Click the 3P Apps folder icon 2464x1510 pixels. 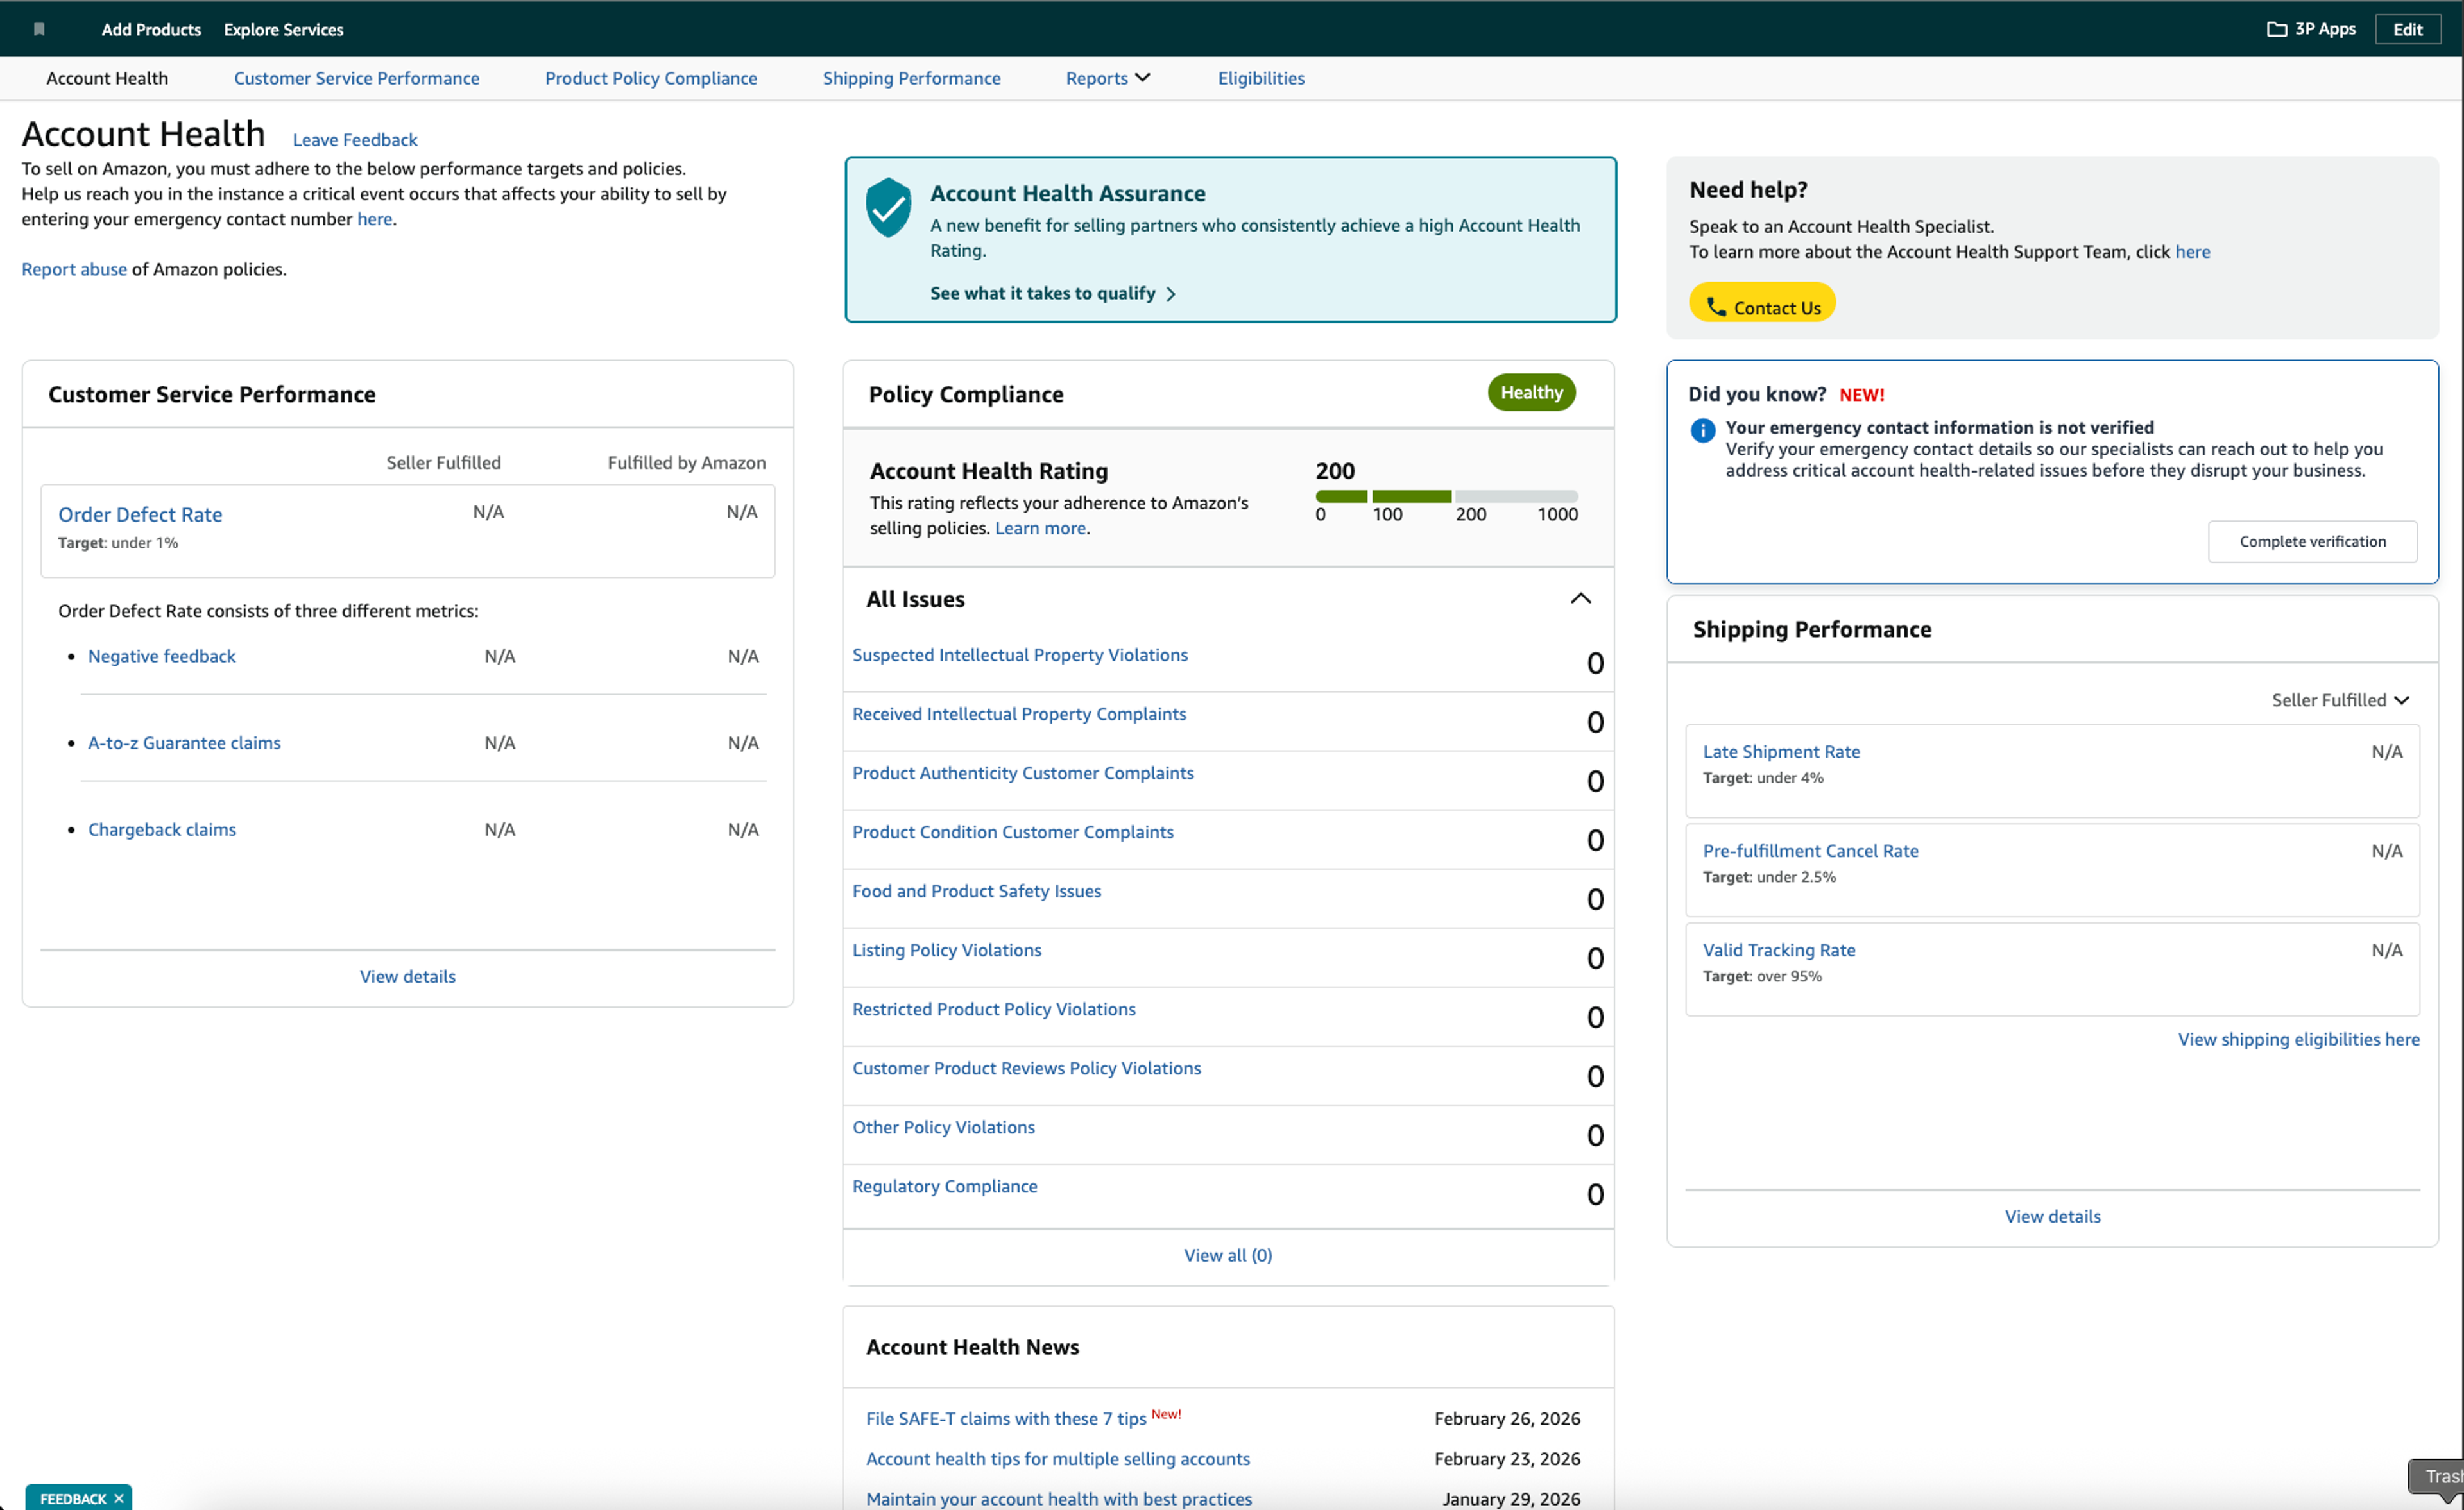click(x=2276, y=29)
